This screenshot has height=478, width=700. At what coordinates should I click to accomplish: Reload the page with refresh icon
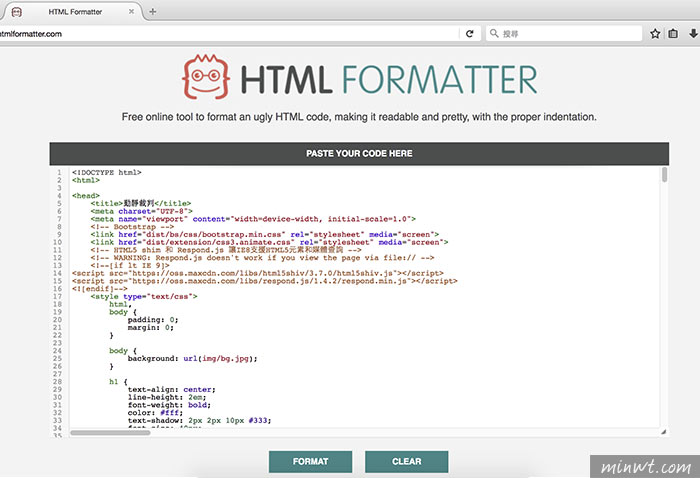[x=470, y=33]
